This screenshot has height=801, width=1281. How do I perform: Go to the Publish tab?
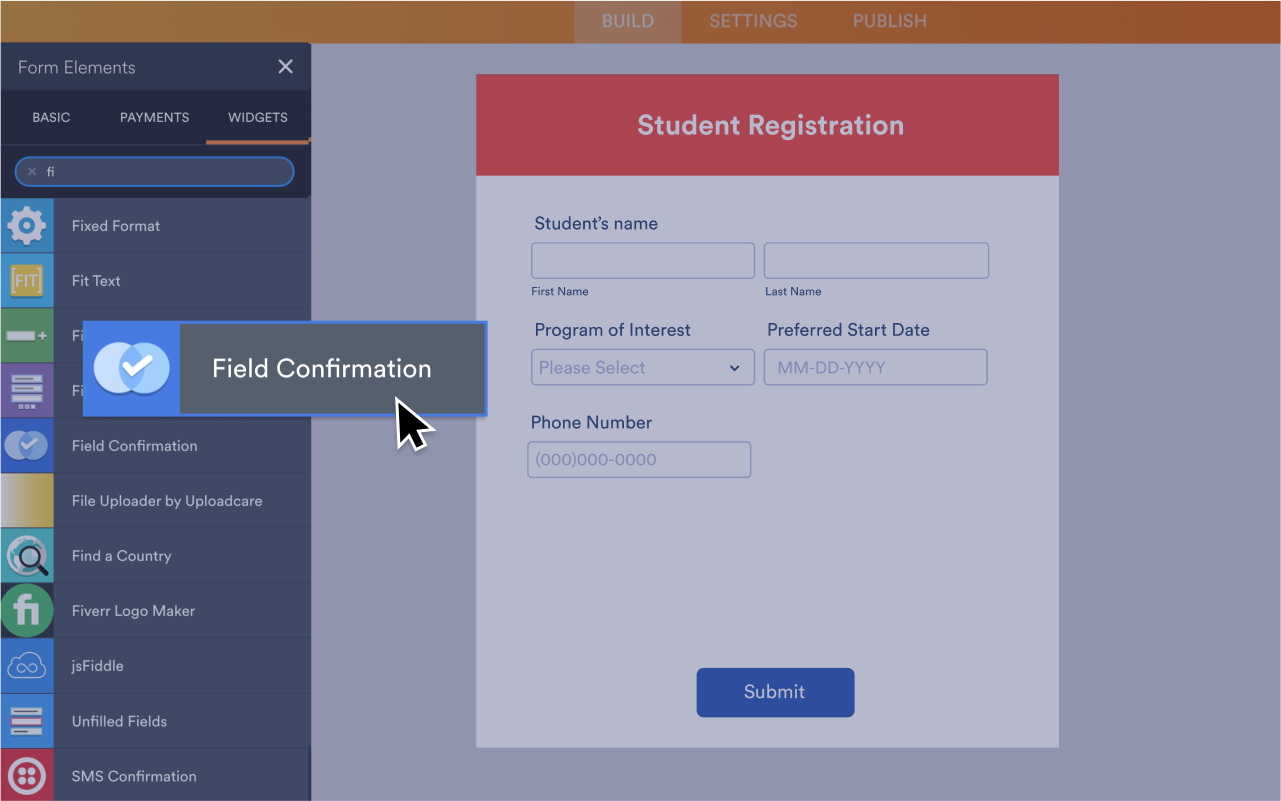pyautogui.click(x=890, y=21)
